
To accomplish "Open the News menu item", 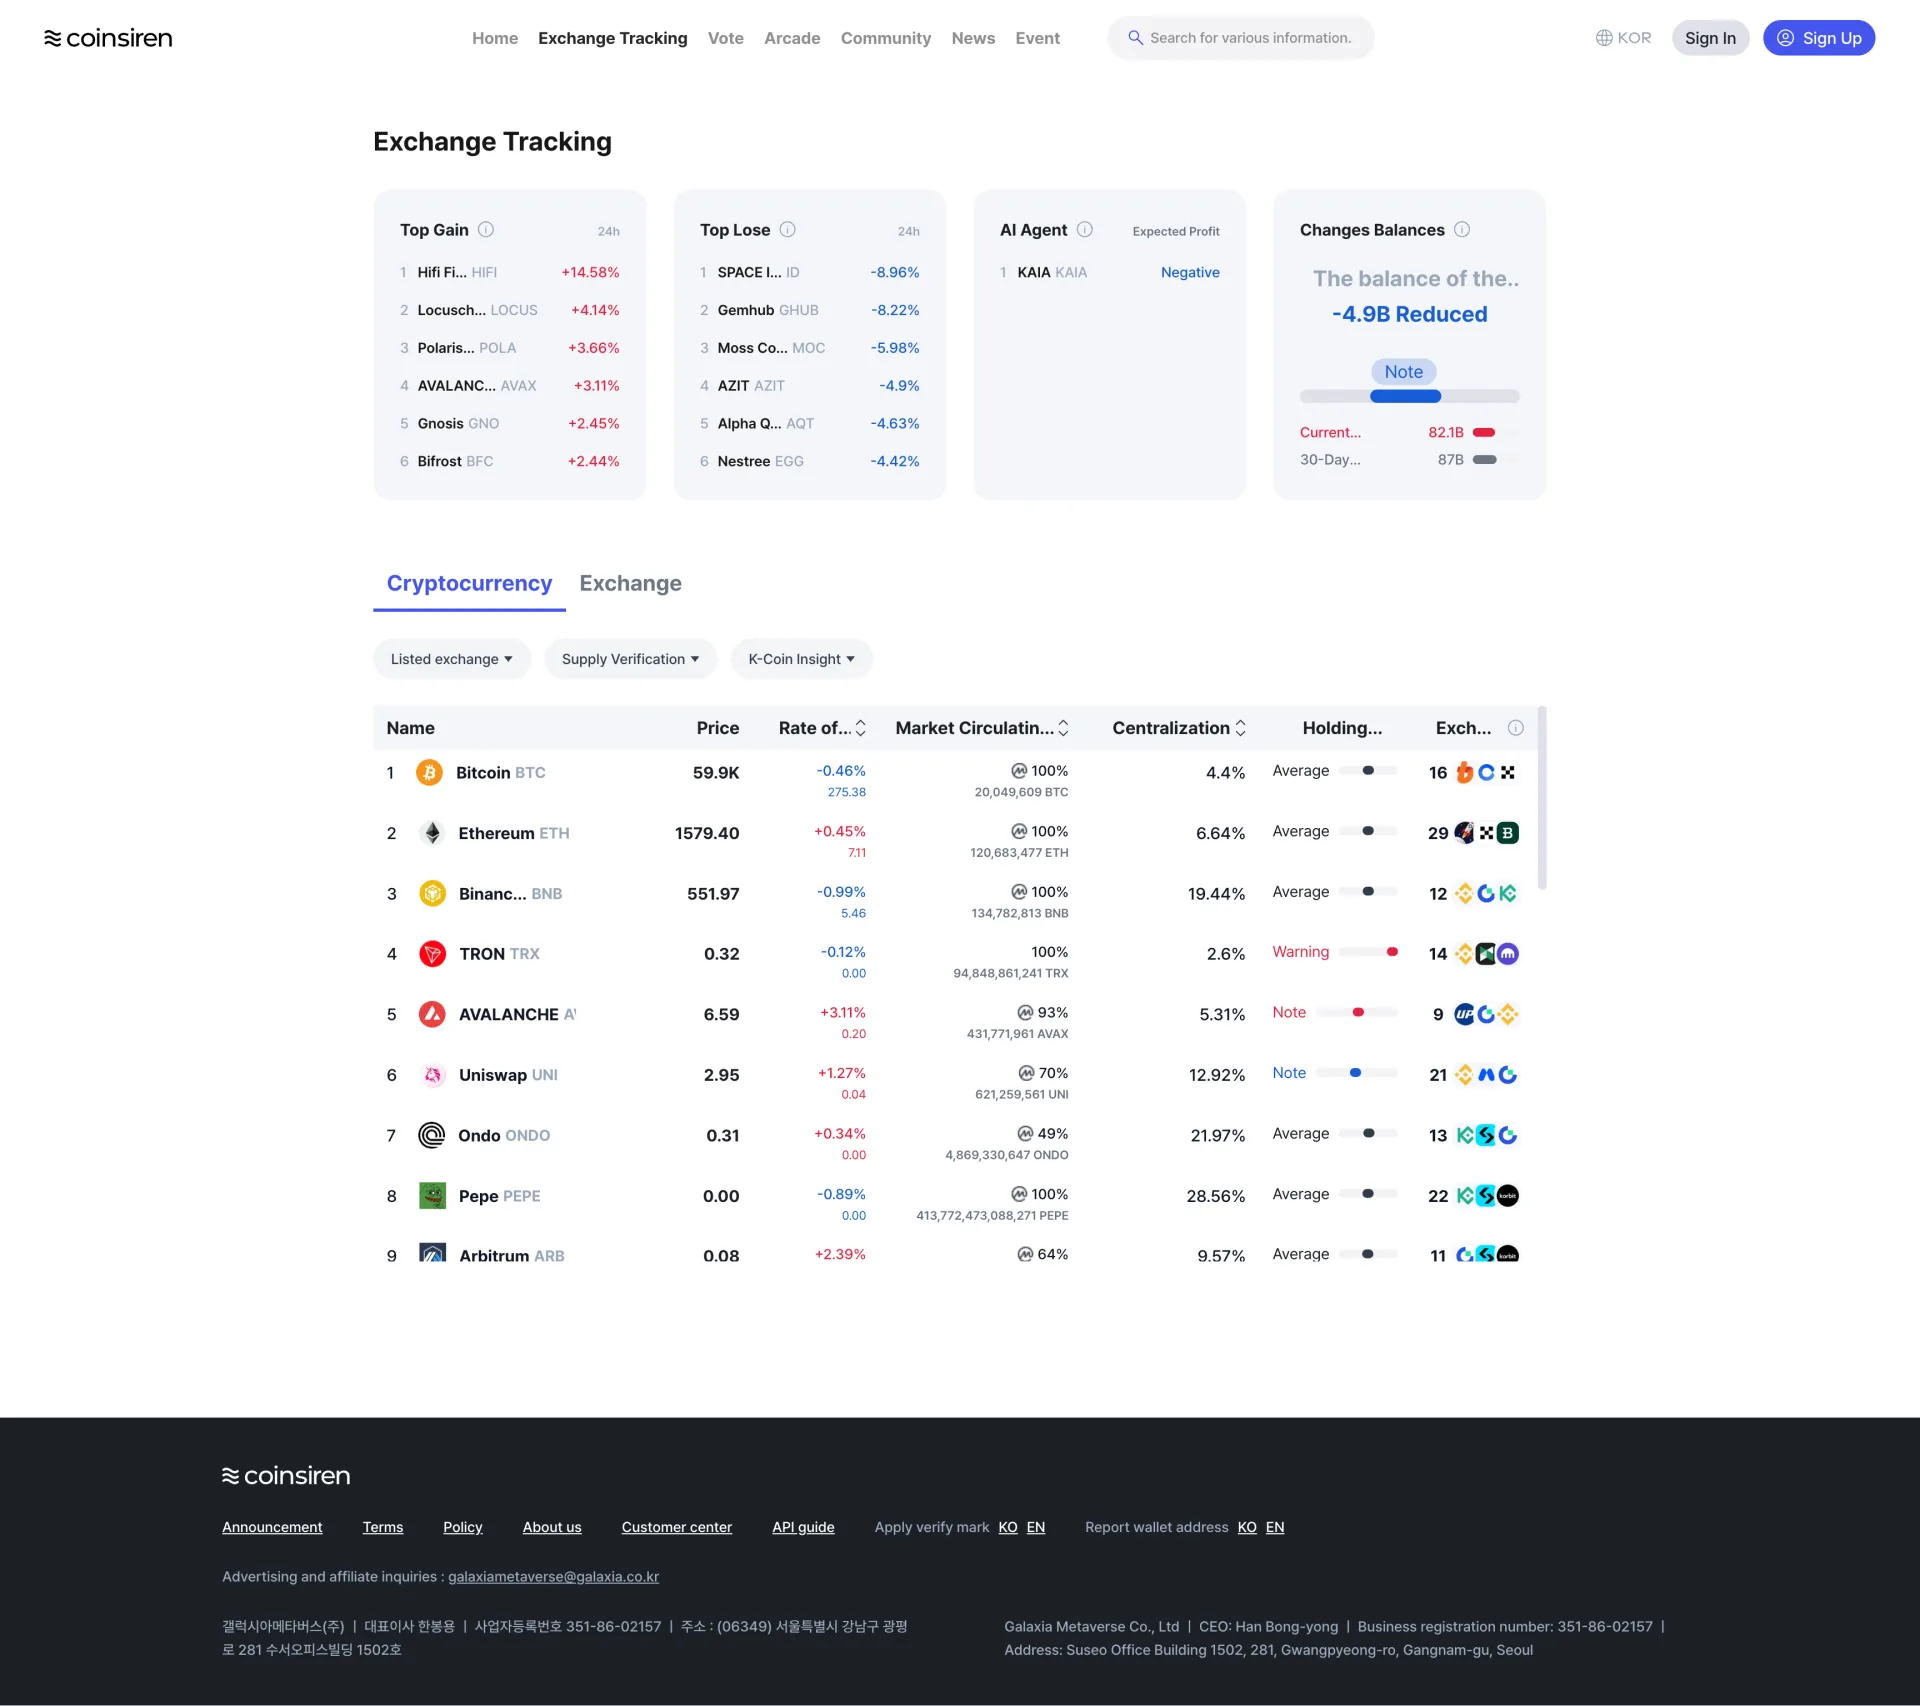I will click(x=973, y=38).
